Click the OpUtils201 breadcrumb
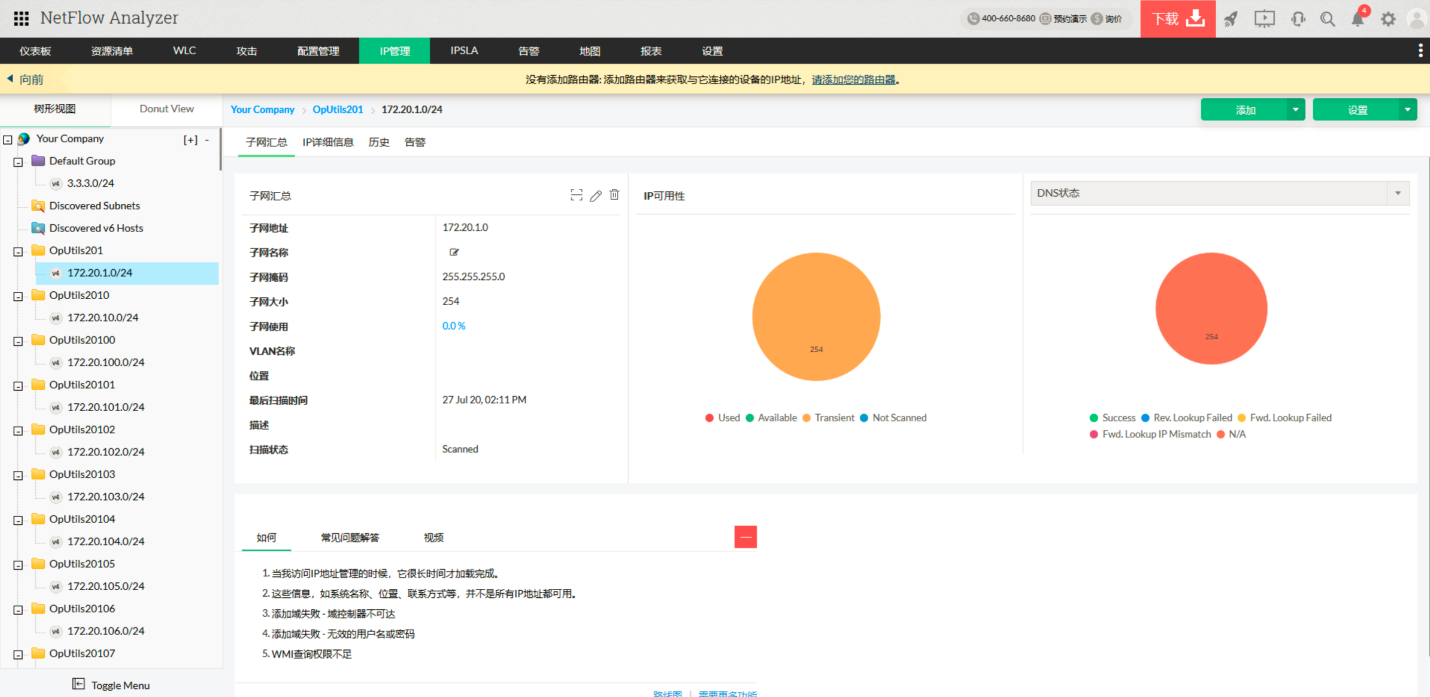This screenshot has width=1430, height=697. [338, 109]
